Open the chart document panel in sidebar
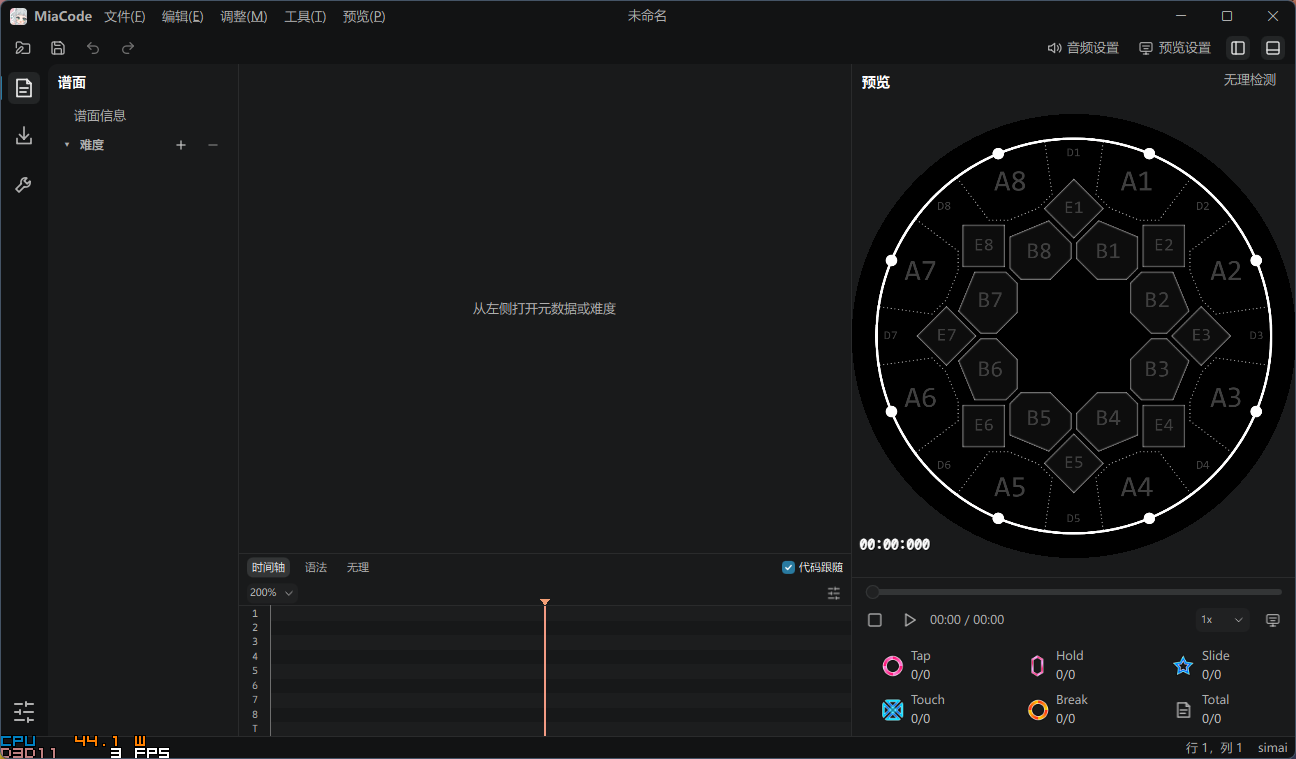Viewport: 1296px width, 759px height. [x=24, y=88]
